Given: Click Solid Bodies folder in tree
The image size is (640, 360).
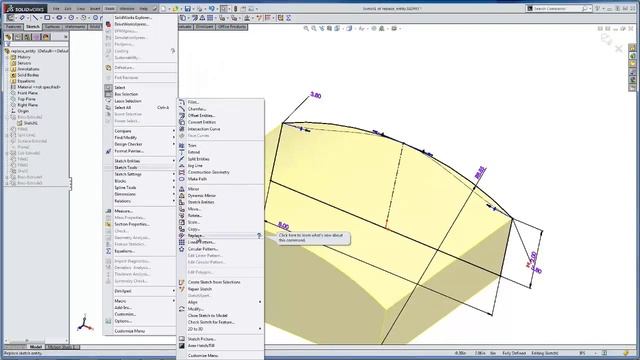Looking at the screenshot, I should pyautogui.click(x=28, y=75).
